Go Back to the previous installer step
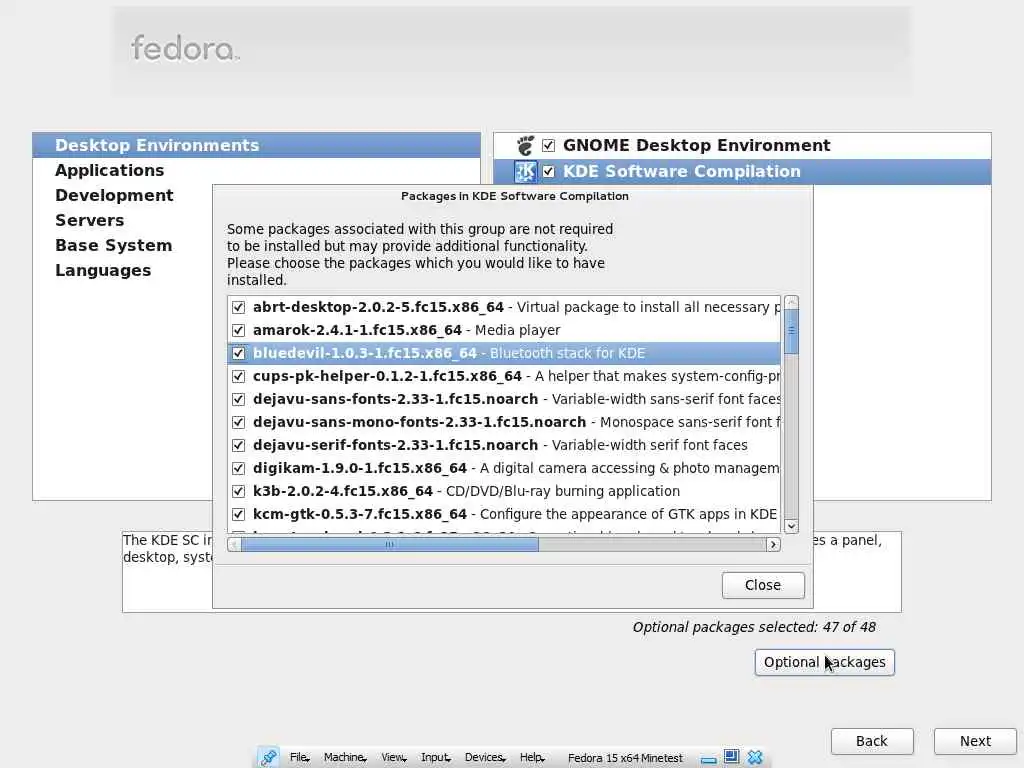 click(x=872, y=741)
